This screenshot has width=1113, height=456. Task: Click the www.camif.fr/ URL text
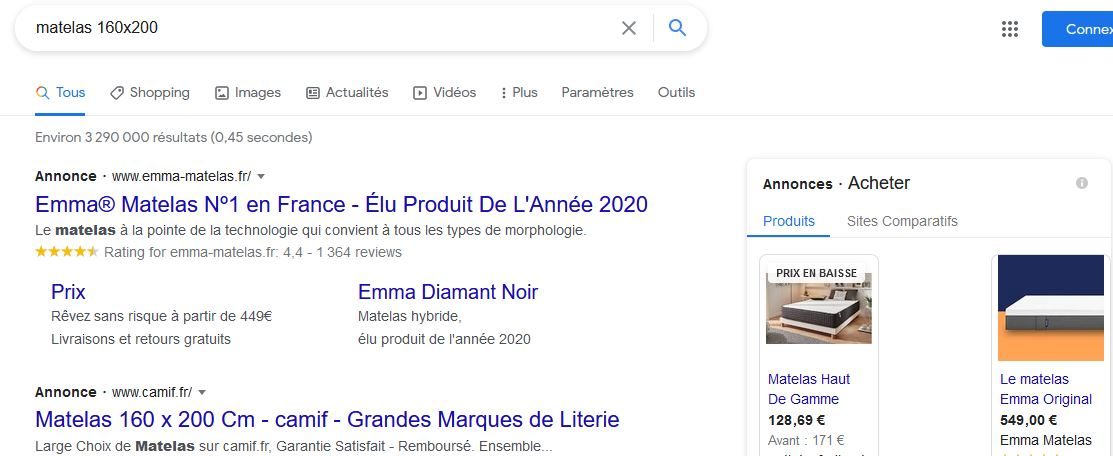click(x=152, y=392)
